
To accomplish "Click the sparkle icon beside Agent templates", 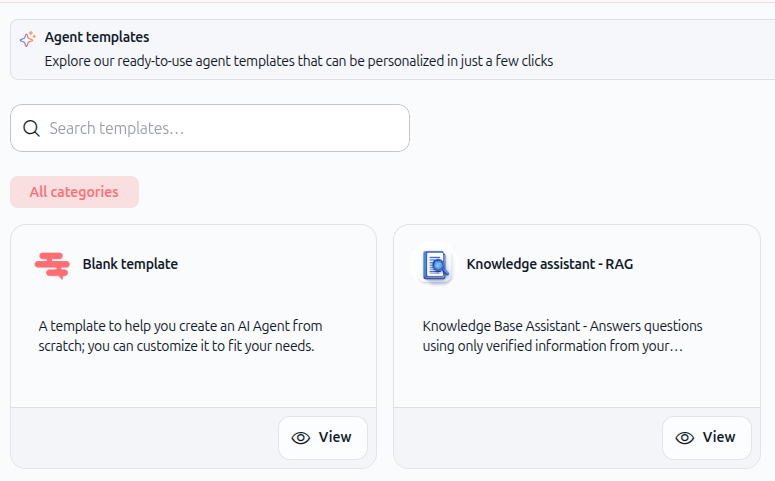I will (28, 39).
